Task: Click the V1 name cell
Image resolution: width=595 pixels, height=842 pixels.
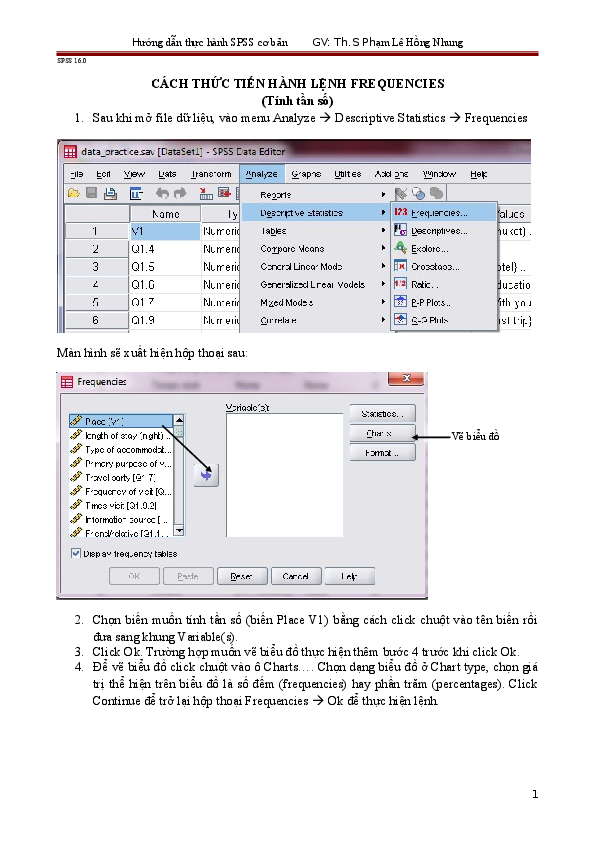Action: point(165,231)
